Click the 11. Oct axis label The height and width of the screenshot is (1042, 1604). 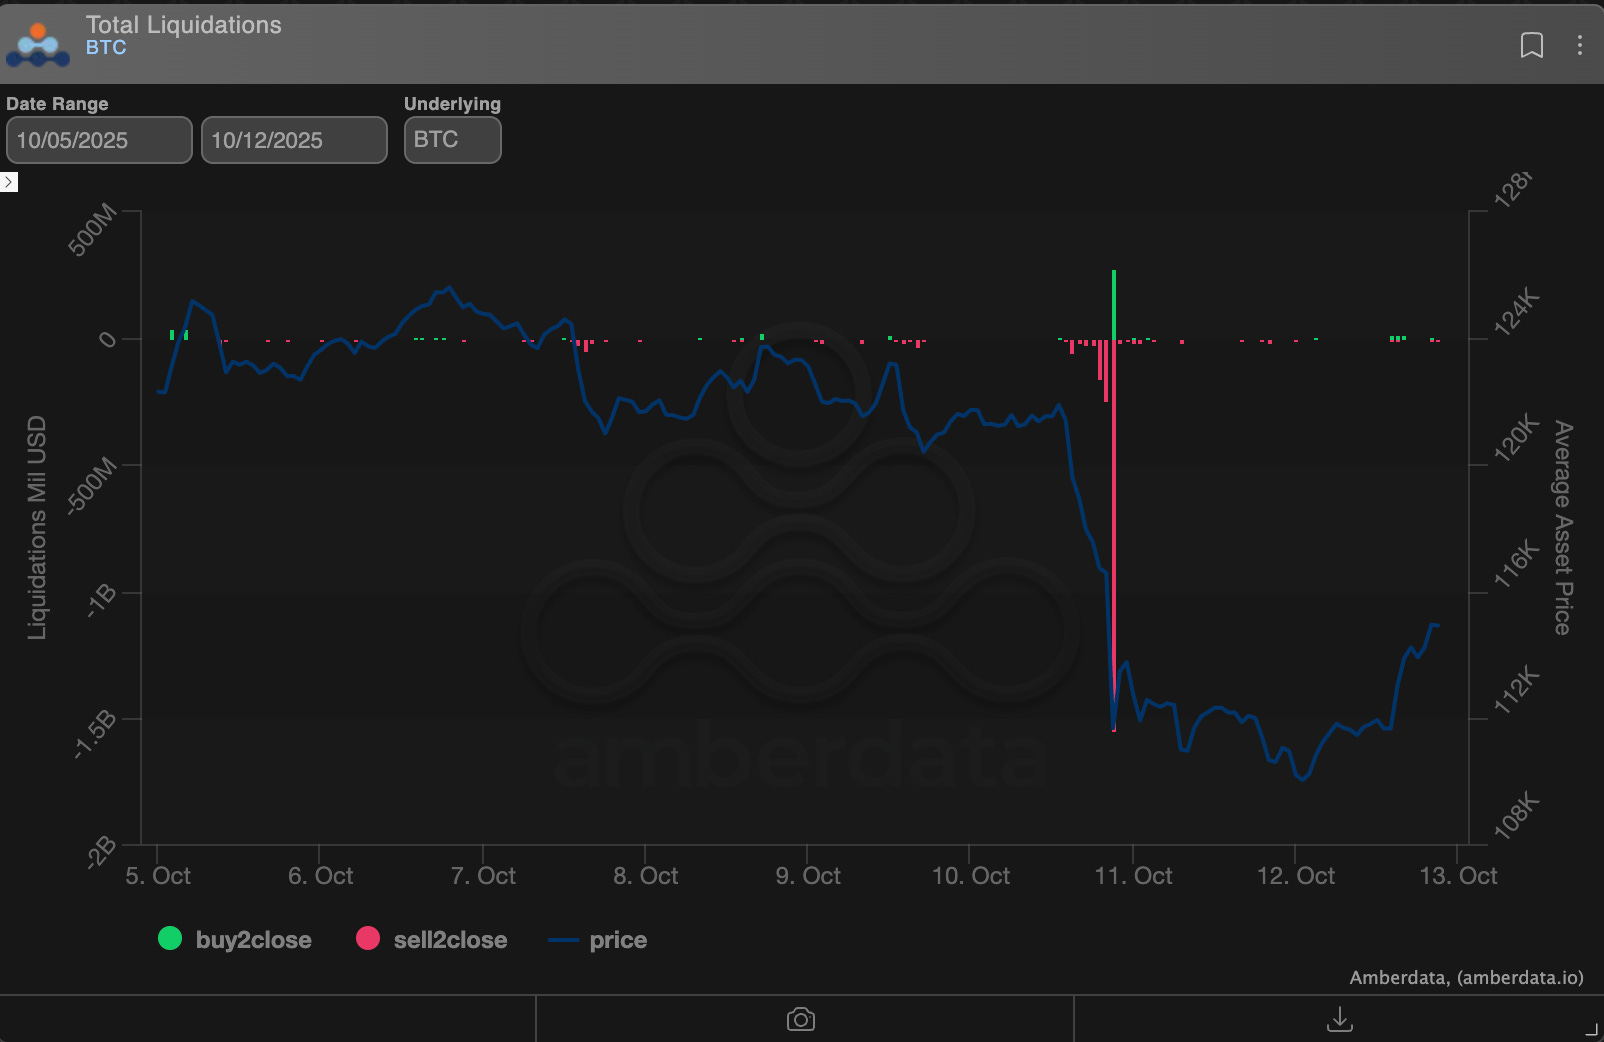point(1133,876)
